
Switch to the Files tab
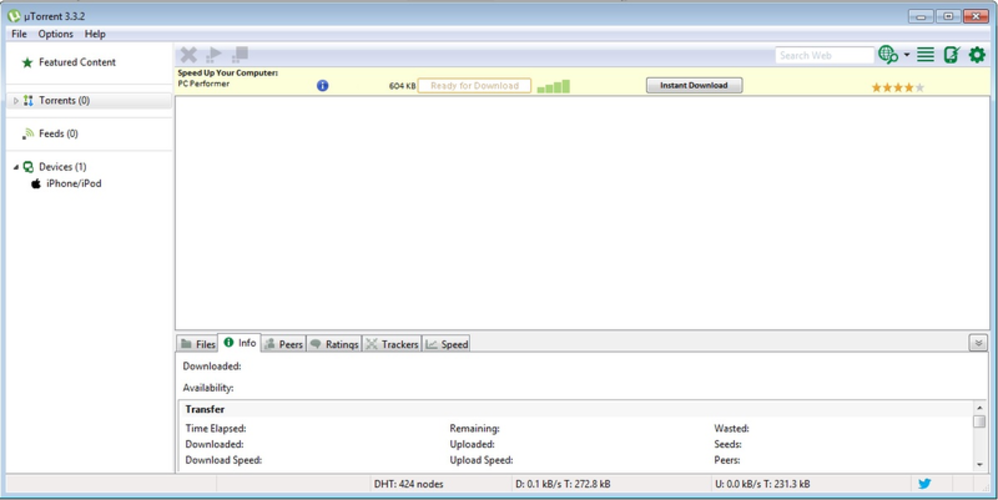coord(197,344)
